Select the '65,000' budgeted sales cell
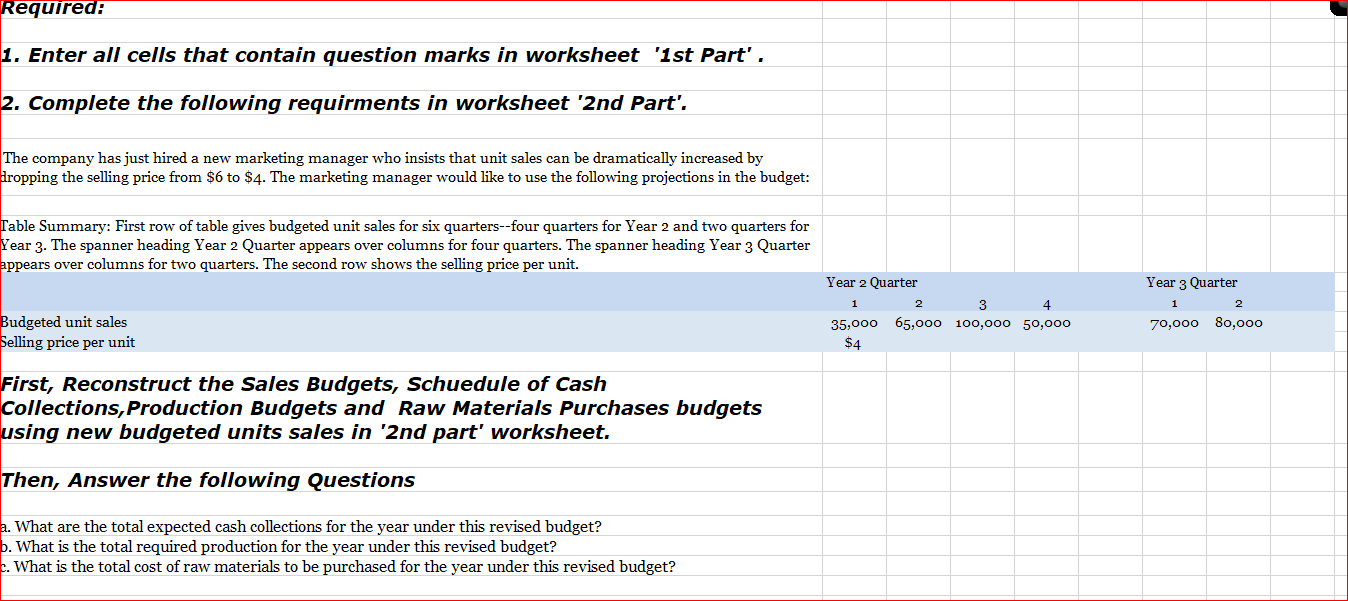The width and height of the screenshot is (1348, 601). pos(918,322)
